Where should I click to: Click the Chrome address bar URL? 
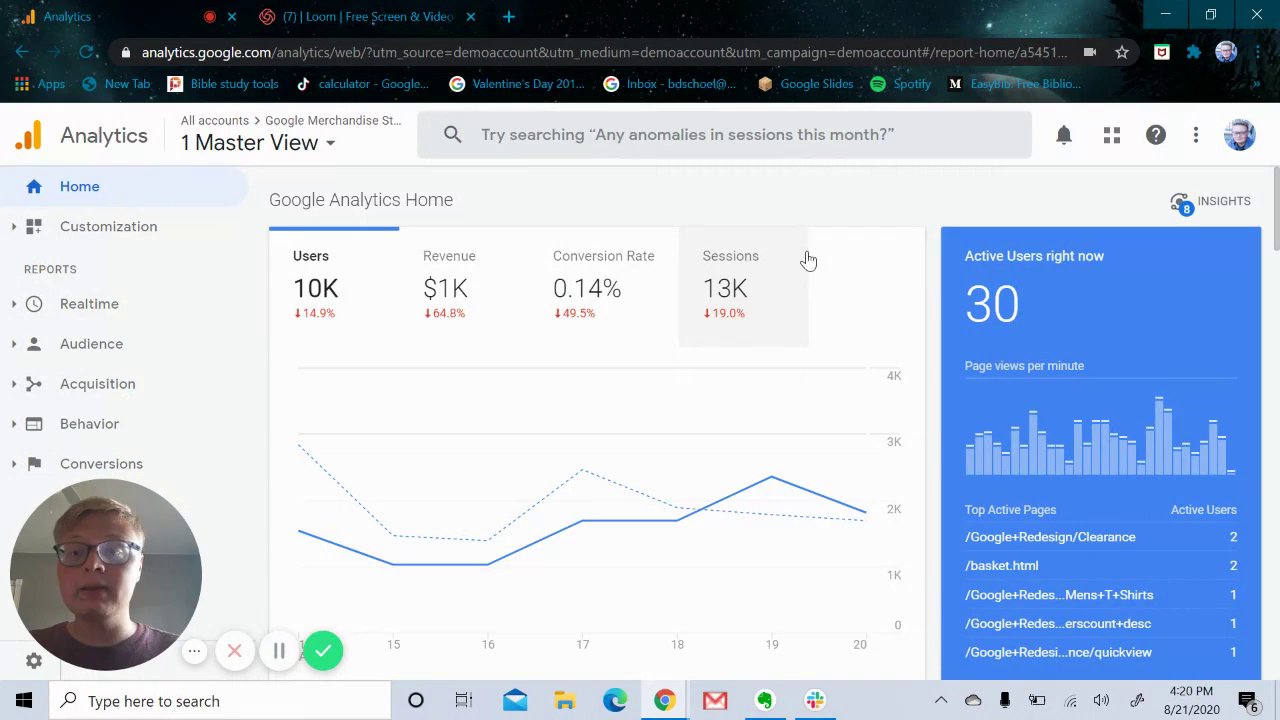point(604,52)
